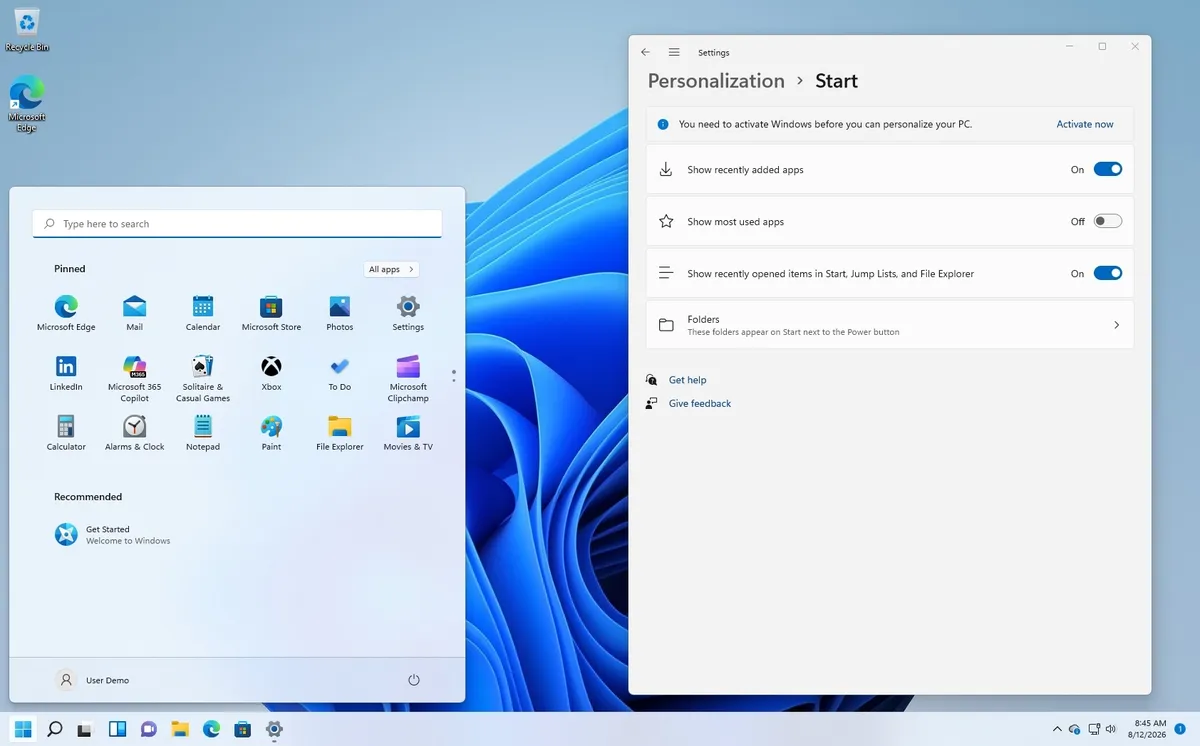The width and height of the screenshot is (1200, 746).
Task: Open the pinned Settings gear in Start
Action: (x=408, y=313)
